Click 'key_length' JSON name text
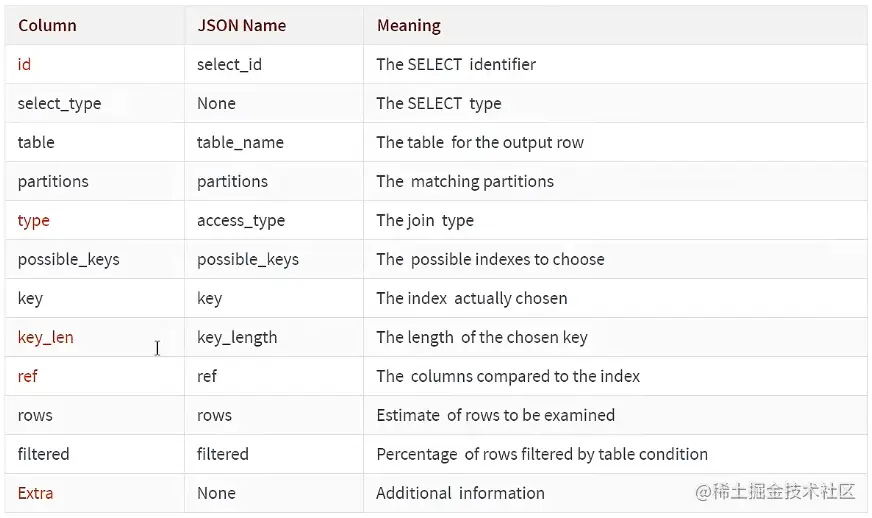The width and height of the screenshot is (872, 518). pos(237,338)
